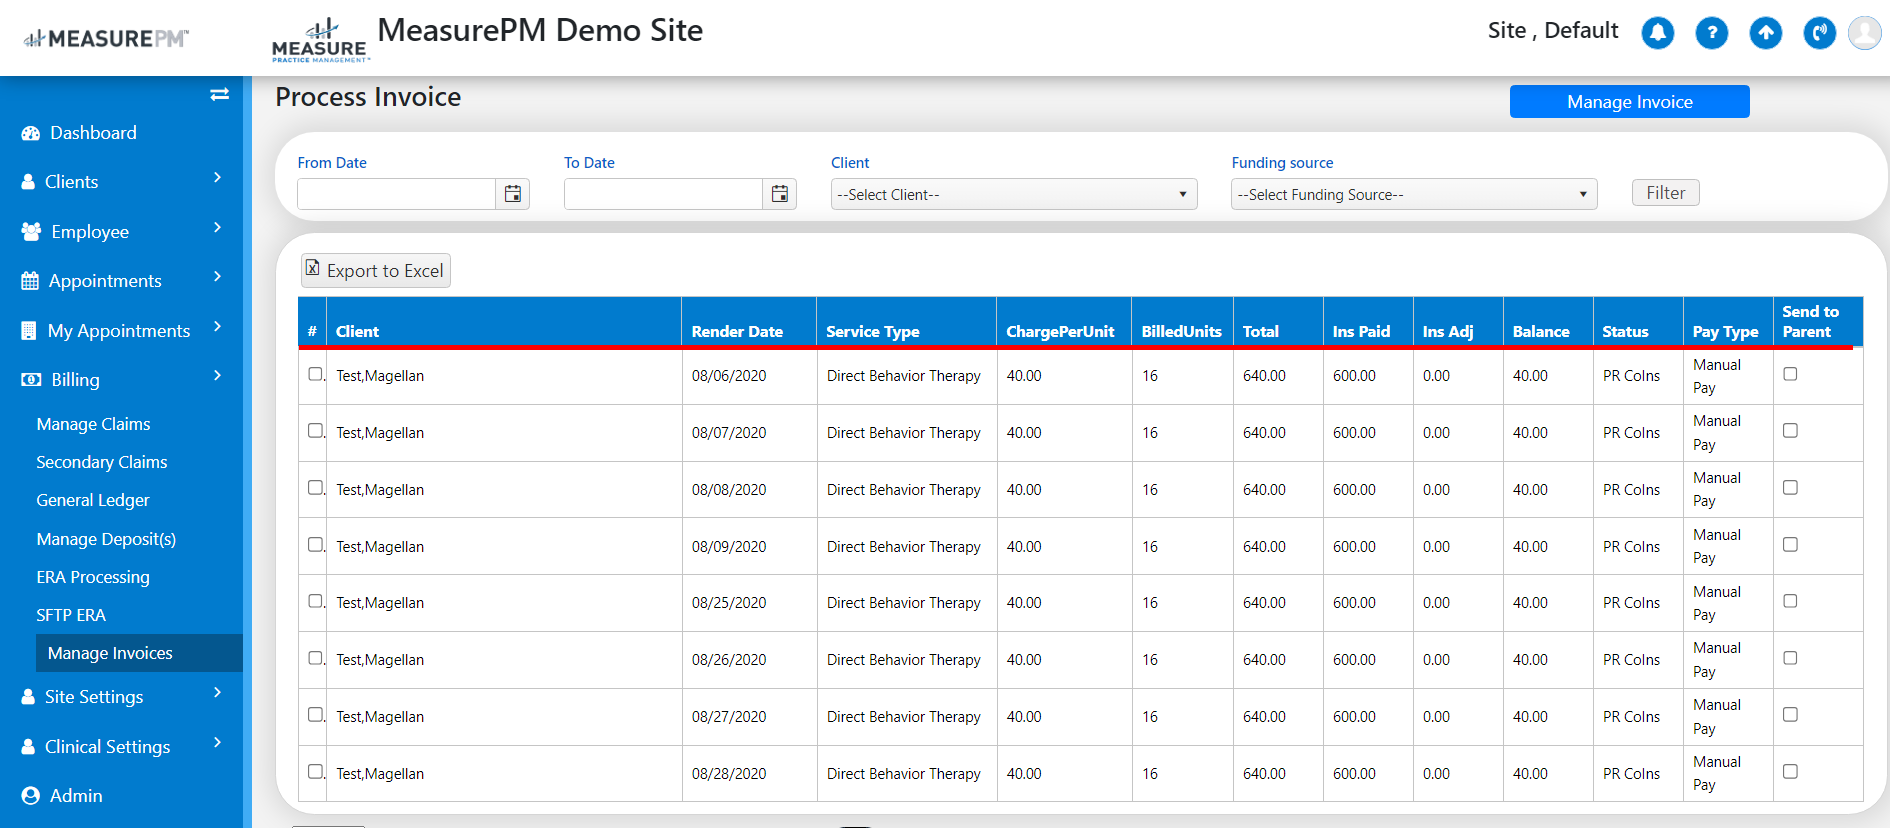Click the Site Settings person icon
This screenshot has height=828, width=1890.
point(28,697)
